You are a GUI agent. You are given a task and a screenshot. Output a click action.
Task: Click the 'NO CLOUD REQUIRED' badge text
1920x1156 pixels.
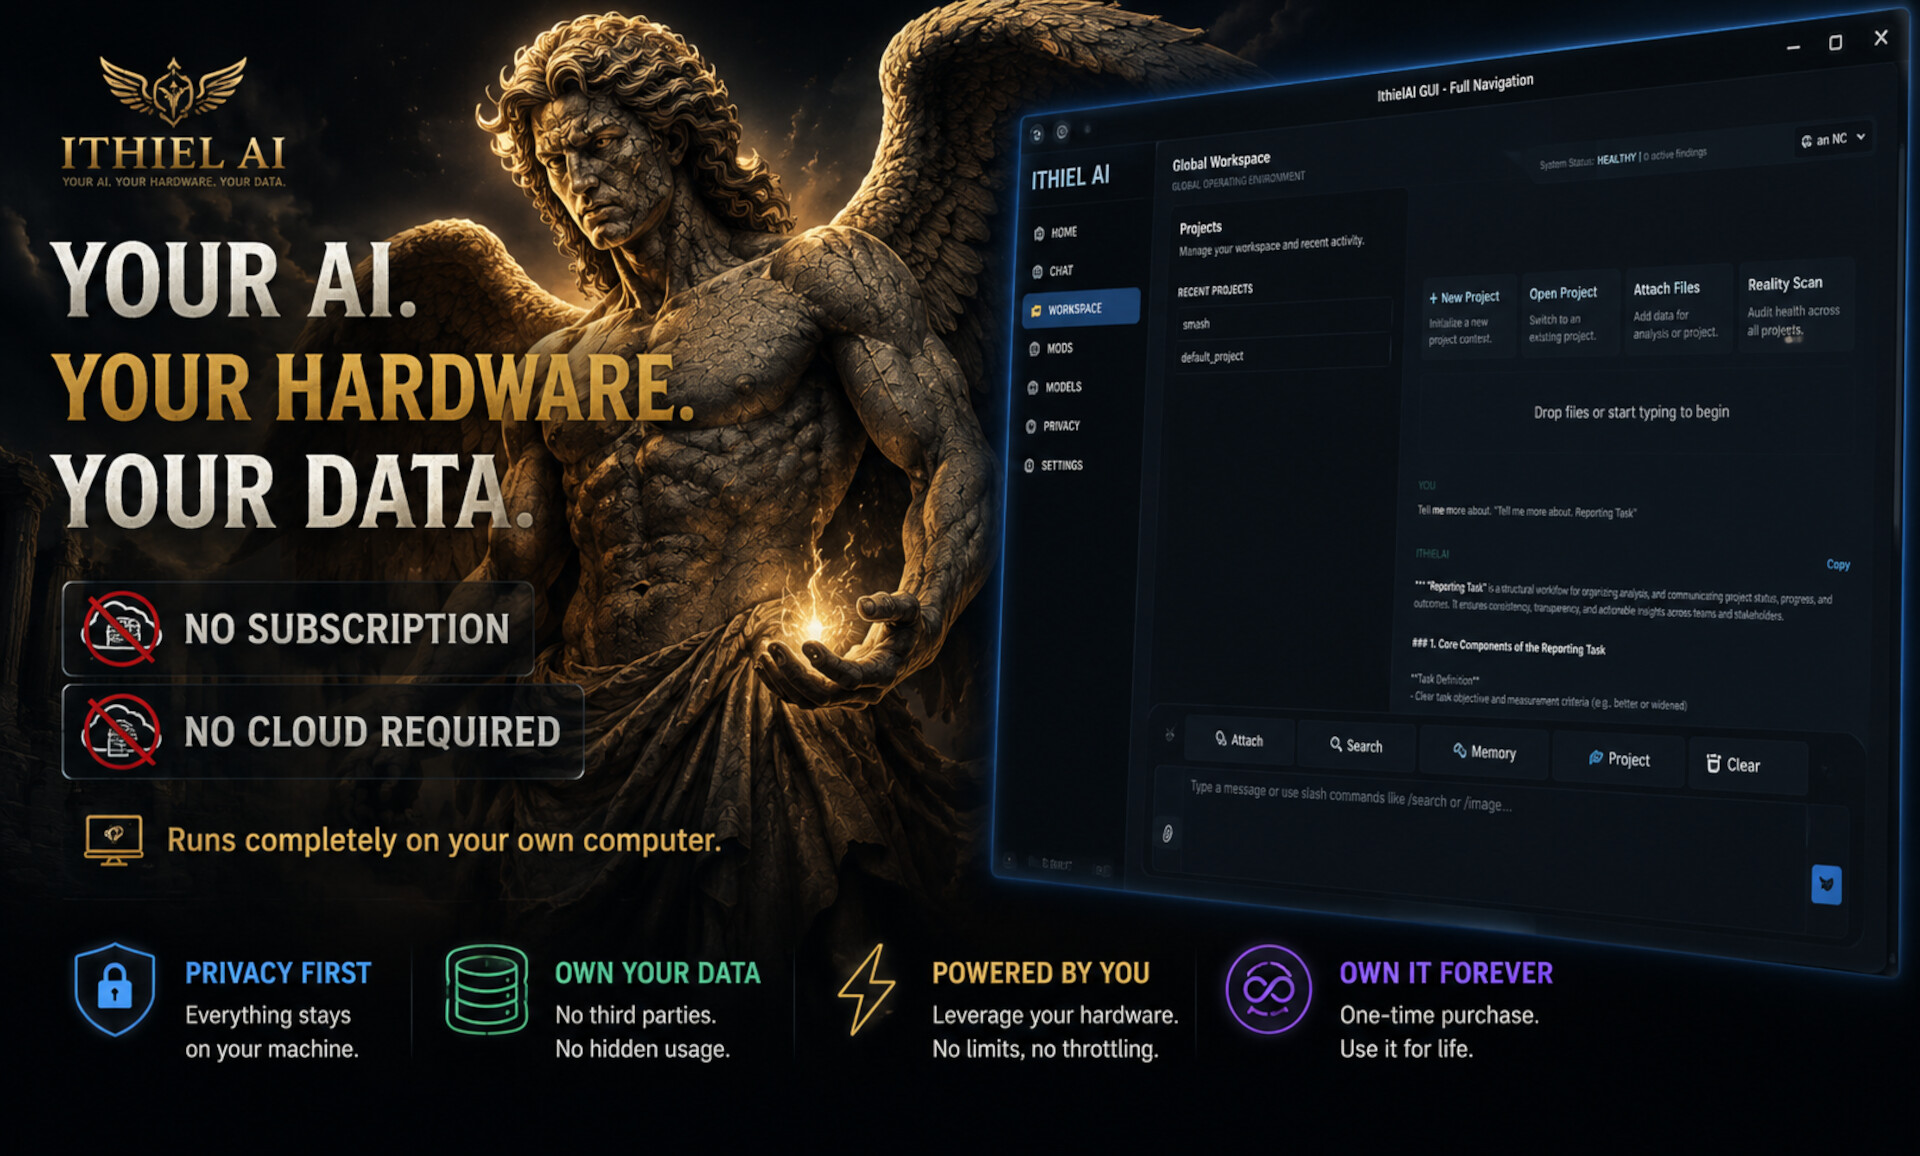[x=372, y=732]
